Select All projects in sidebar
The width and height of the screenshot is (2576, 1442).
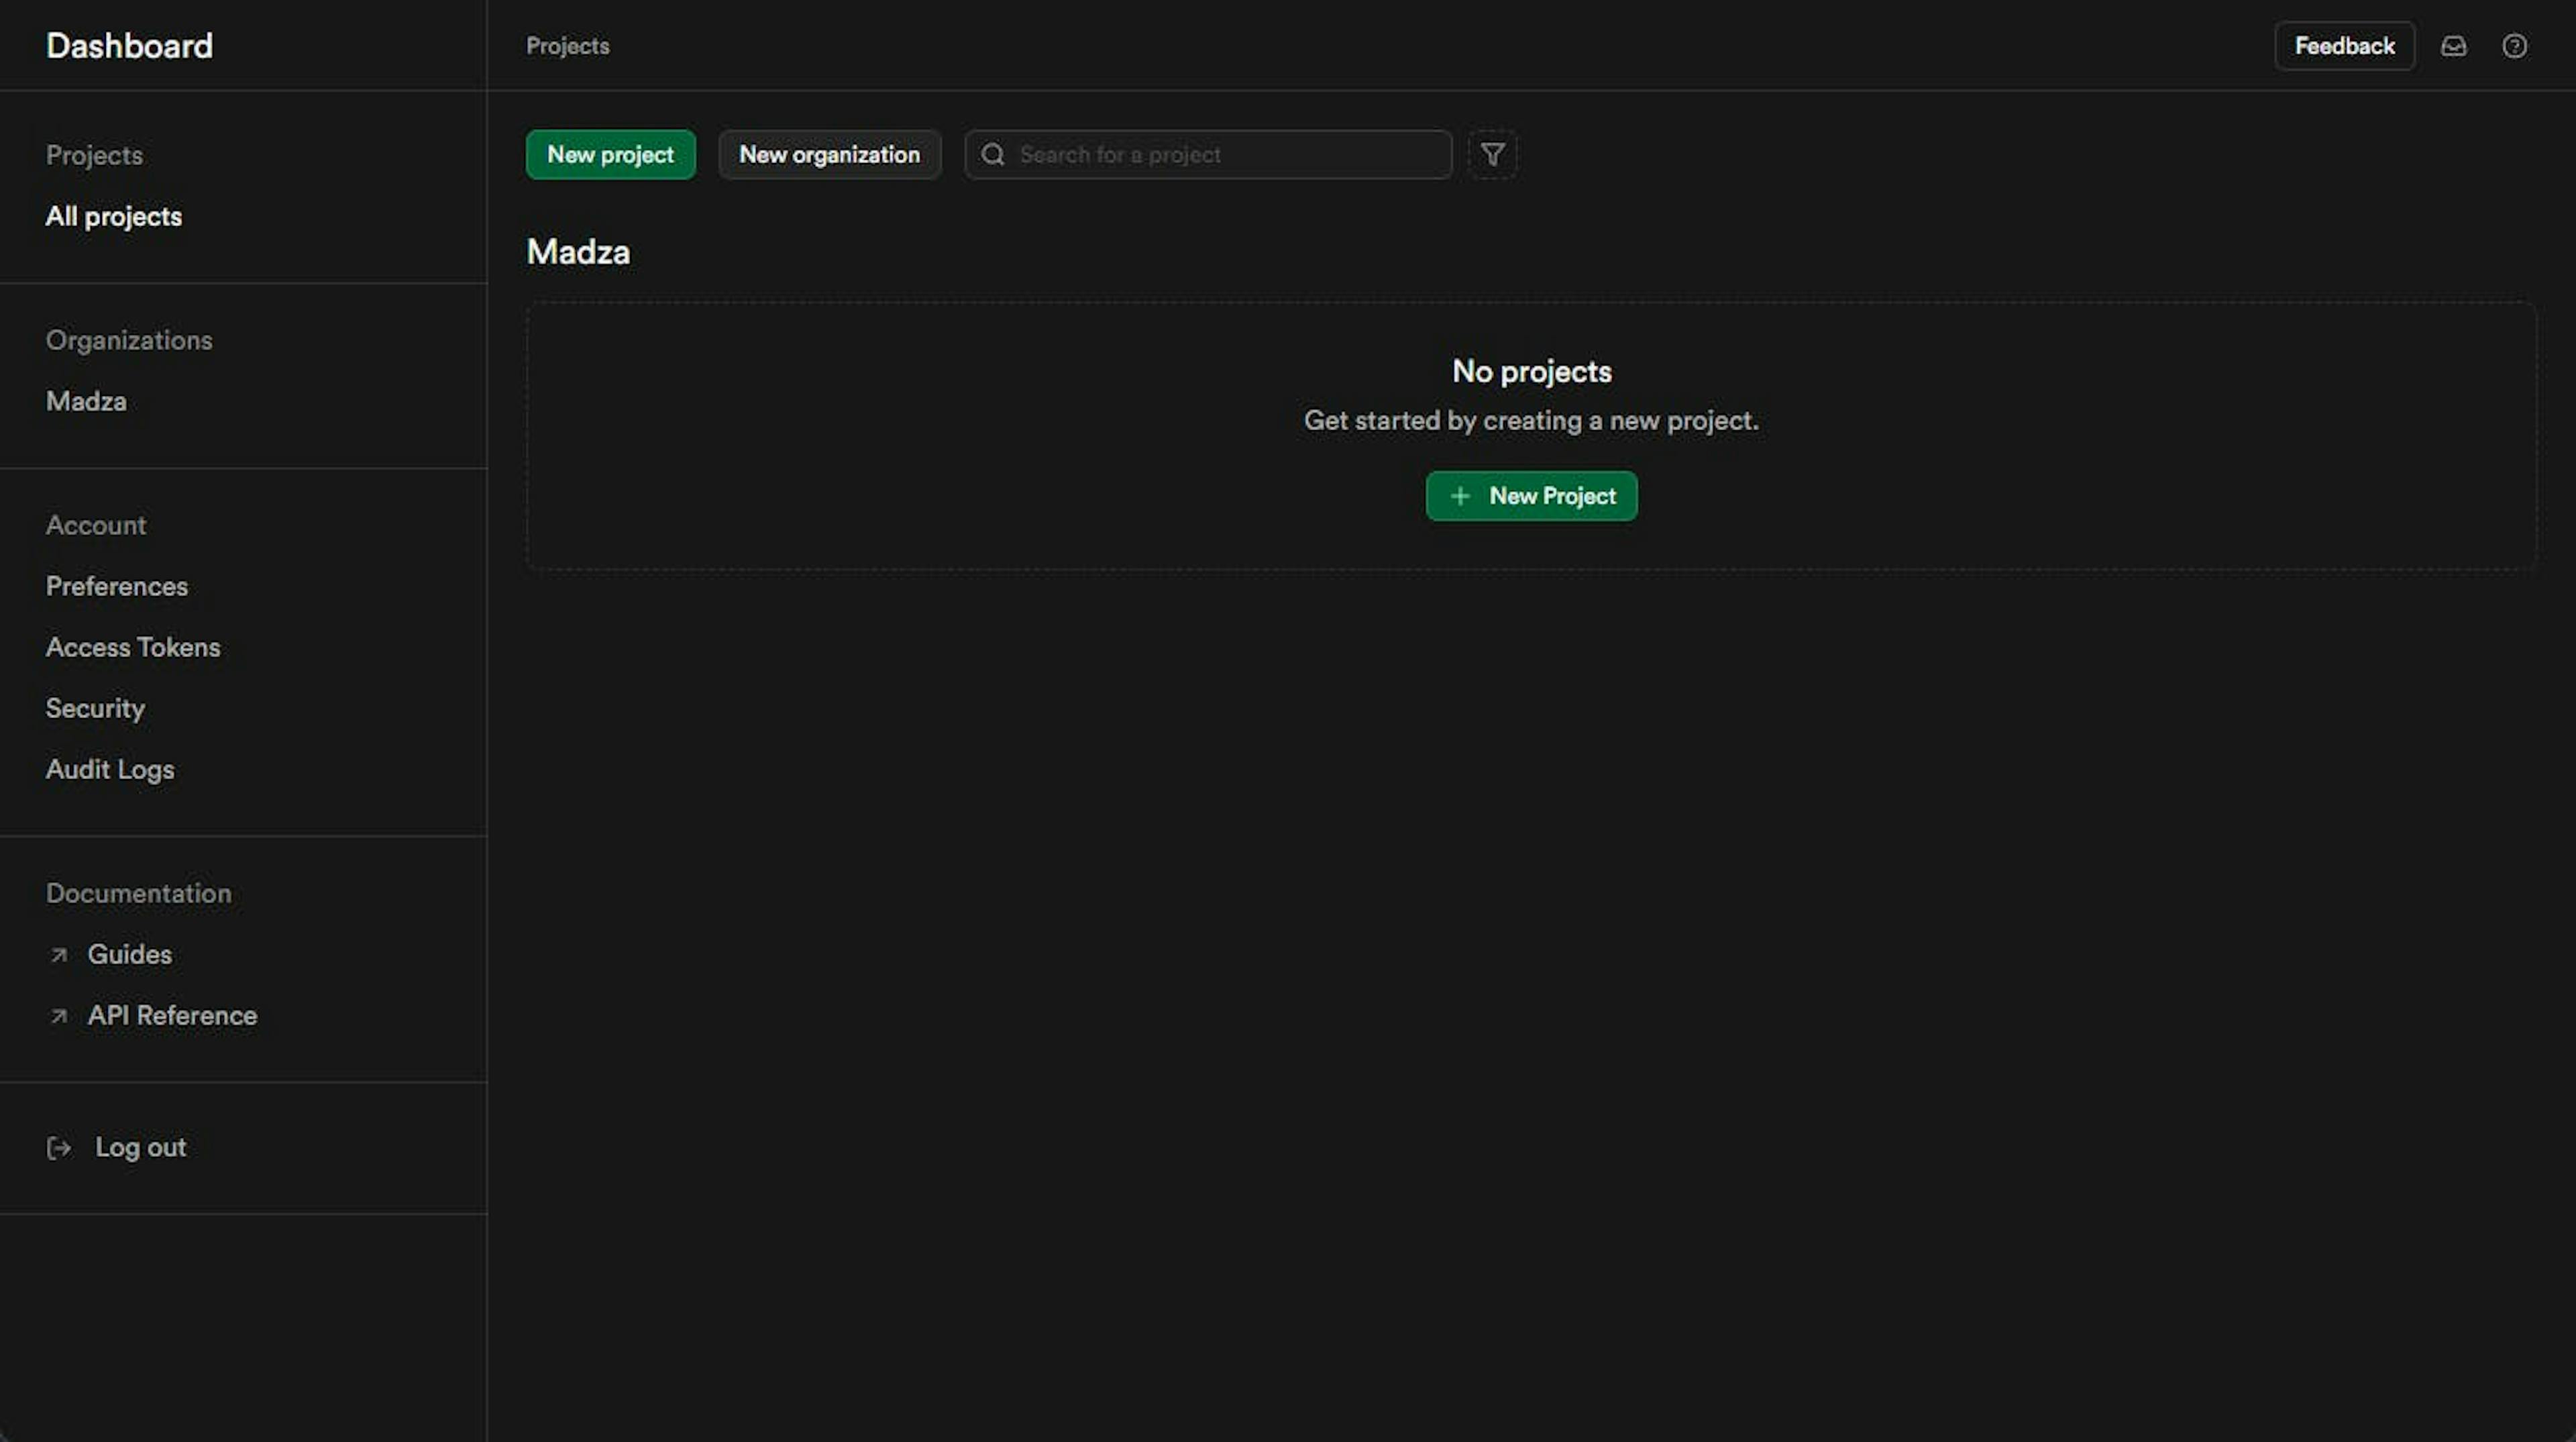pos(114,217)
